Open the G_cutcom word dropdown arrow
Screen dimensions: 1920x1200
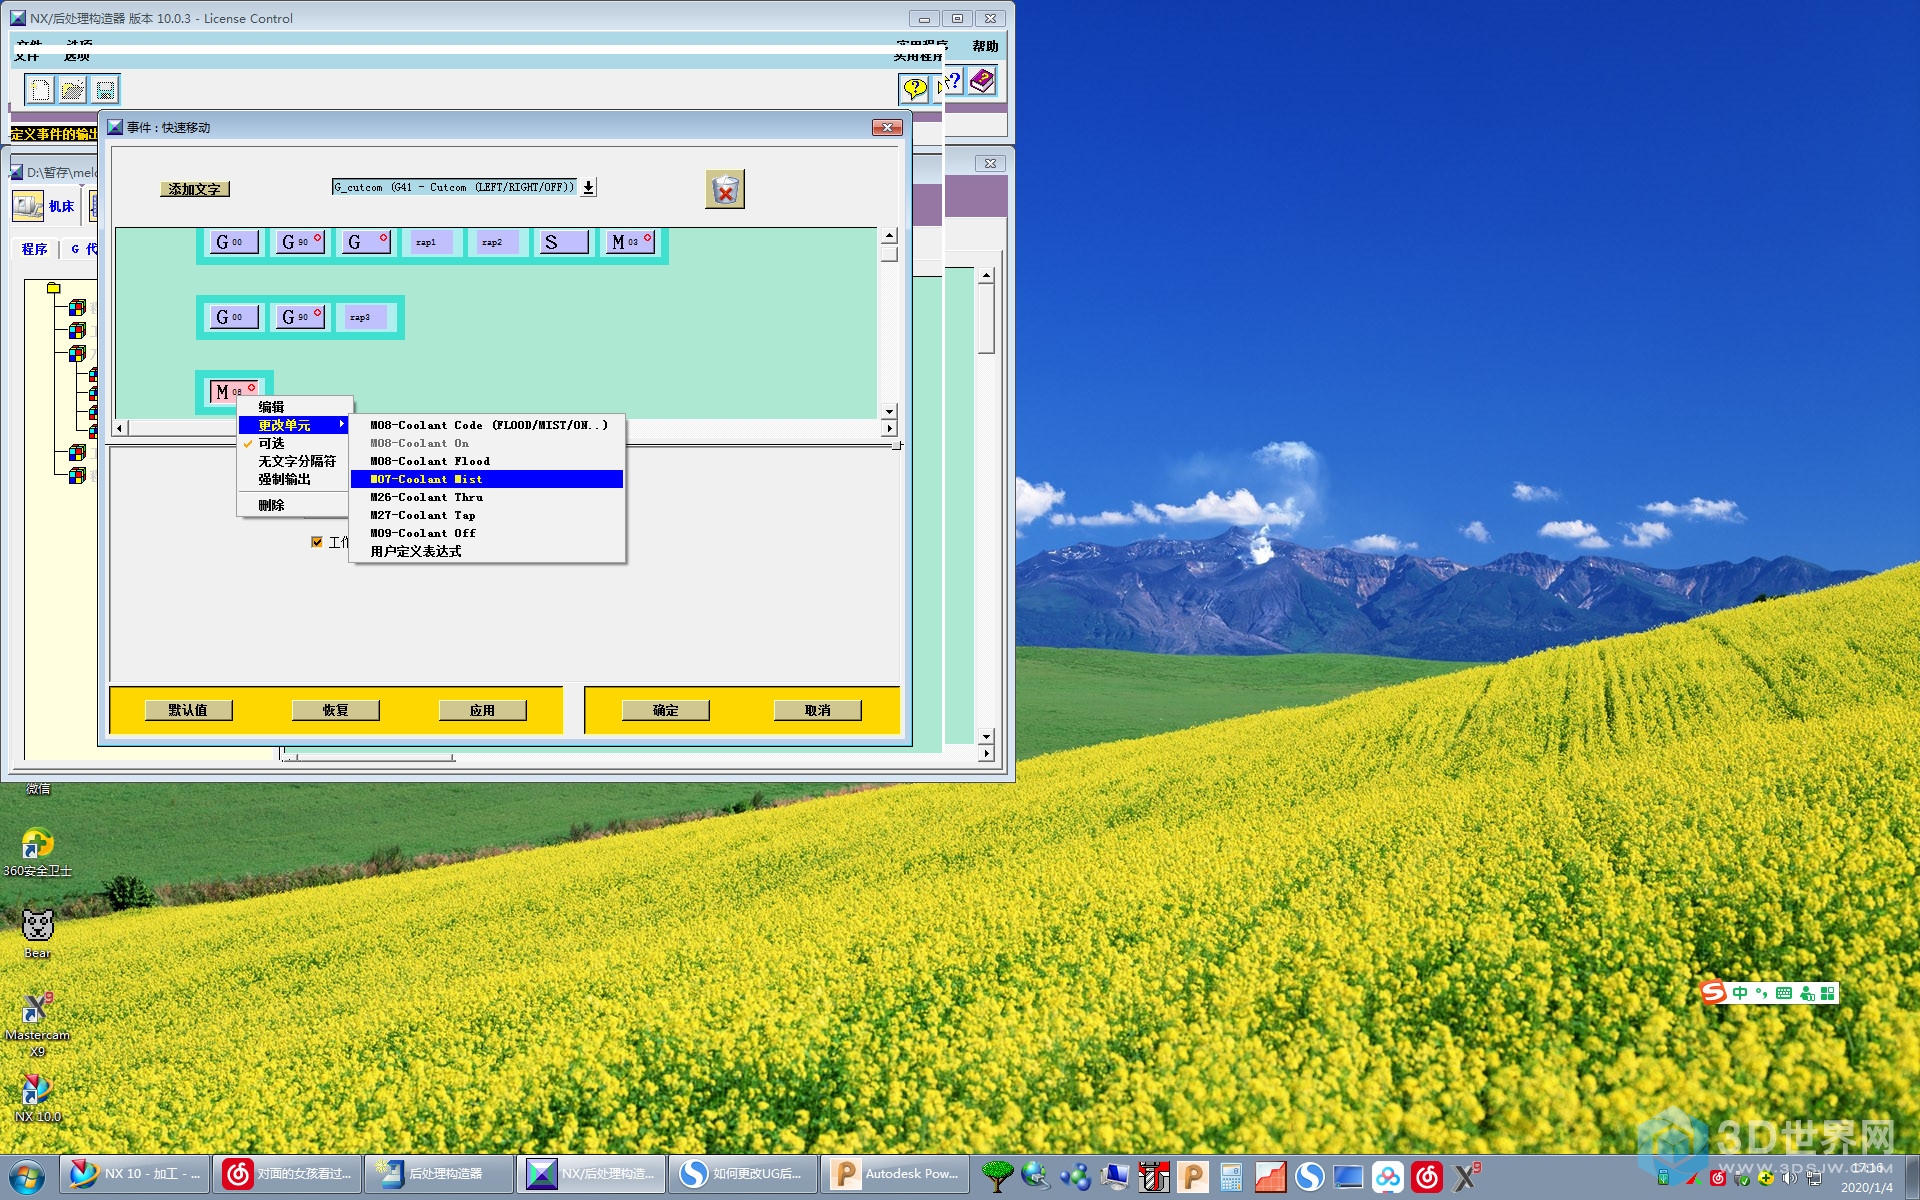coord(588,187)
